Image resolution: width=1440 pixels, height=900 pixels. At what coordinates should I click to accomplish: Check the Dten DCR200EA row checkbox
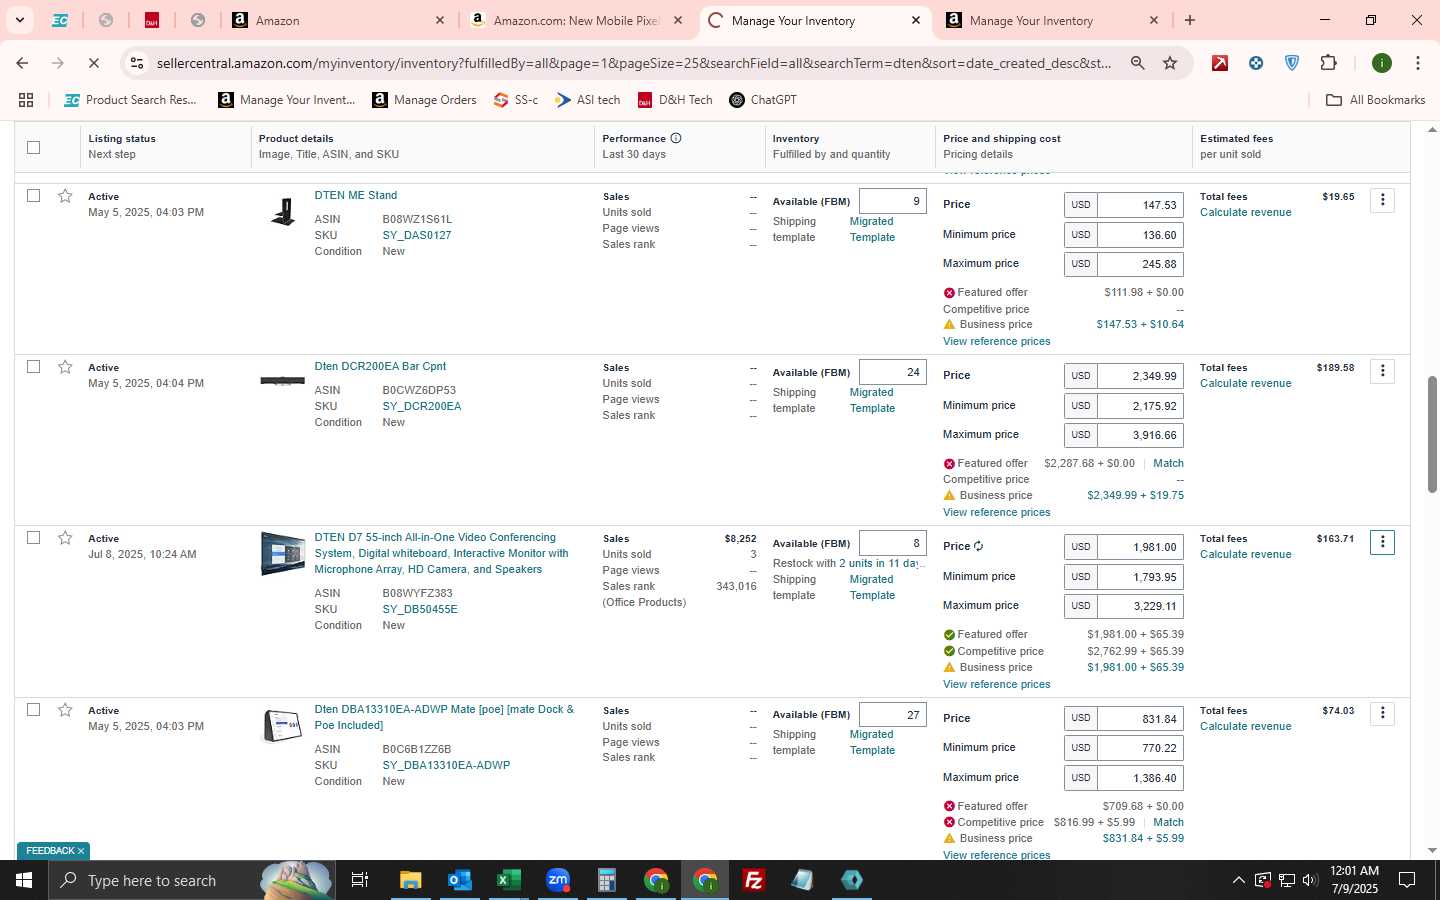(33, 367)
